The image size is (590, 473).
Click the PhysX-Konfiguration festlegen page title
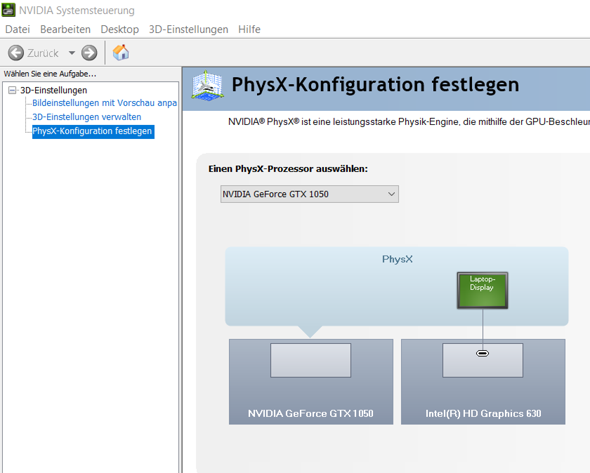pos(375,85)
